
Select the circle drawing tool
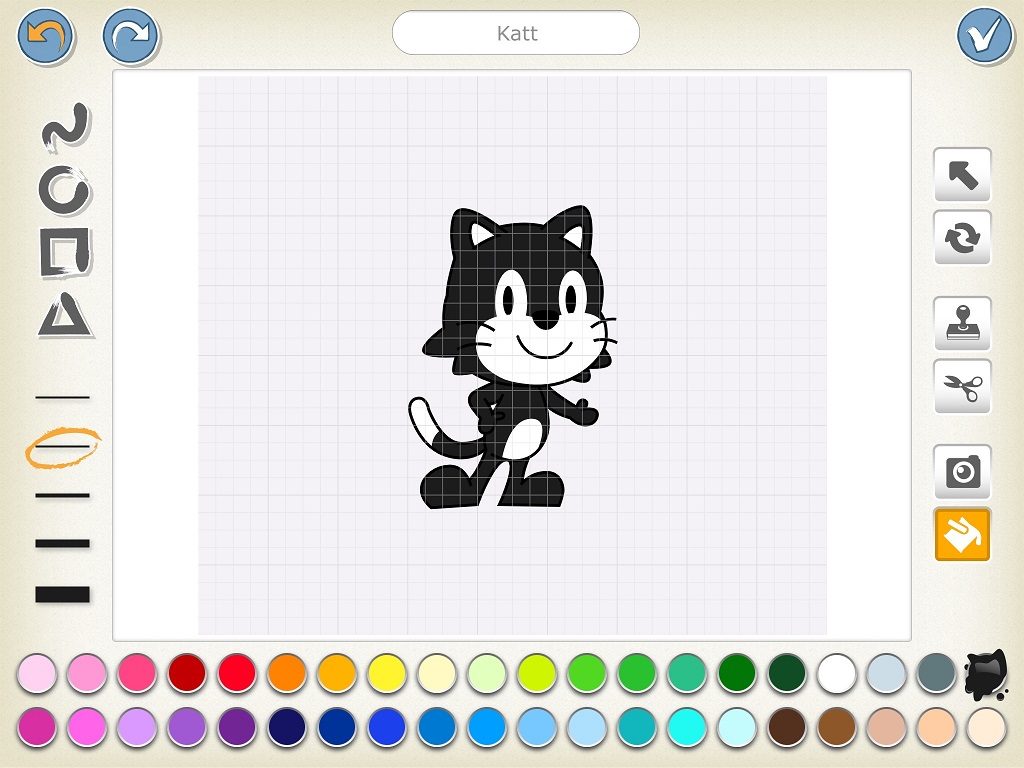tap(65, 191)
